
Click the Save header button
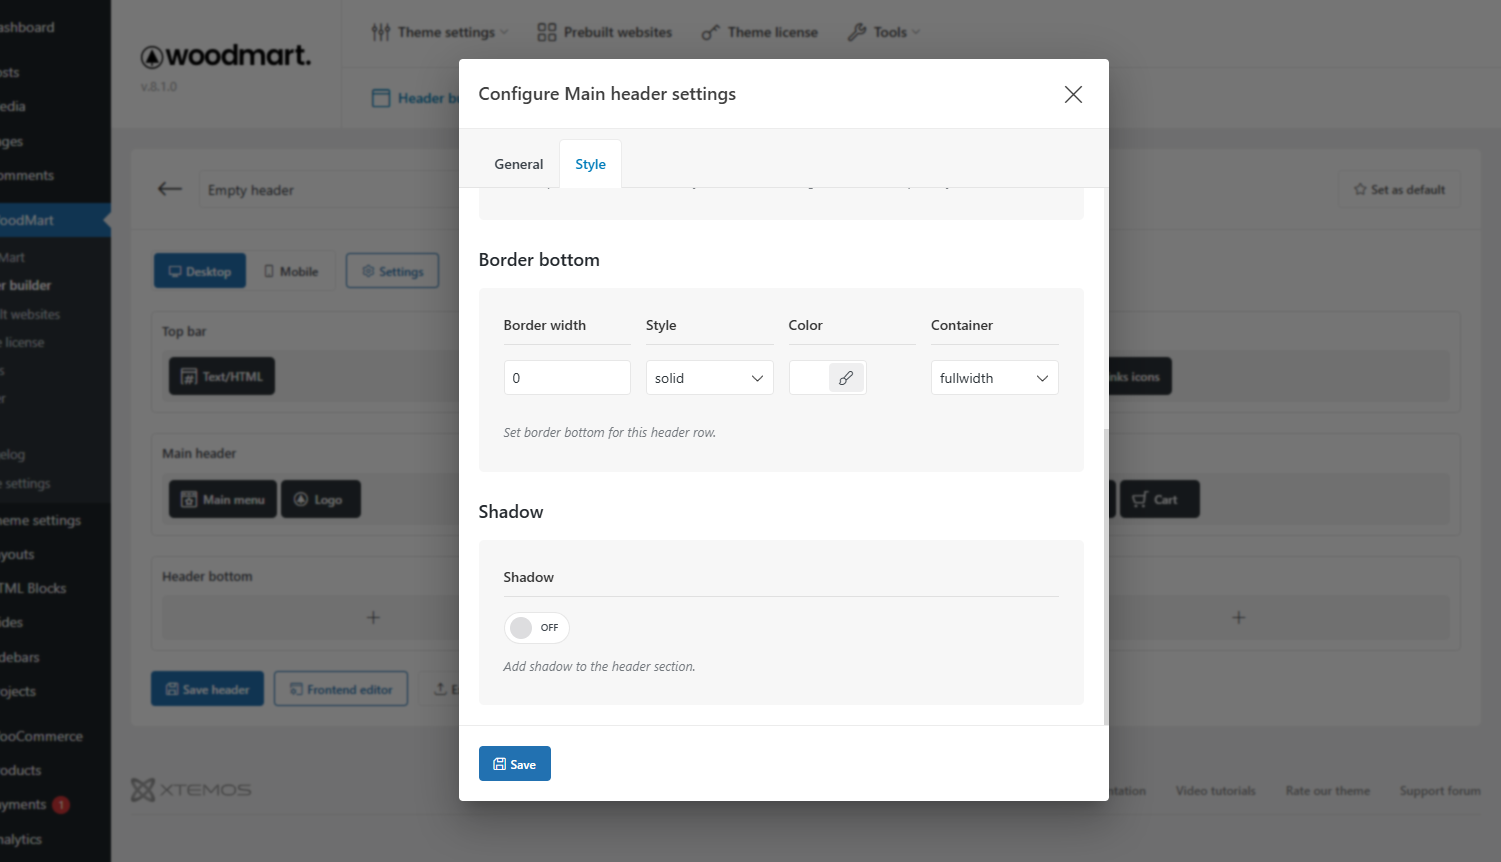click(x=207, y=689)
